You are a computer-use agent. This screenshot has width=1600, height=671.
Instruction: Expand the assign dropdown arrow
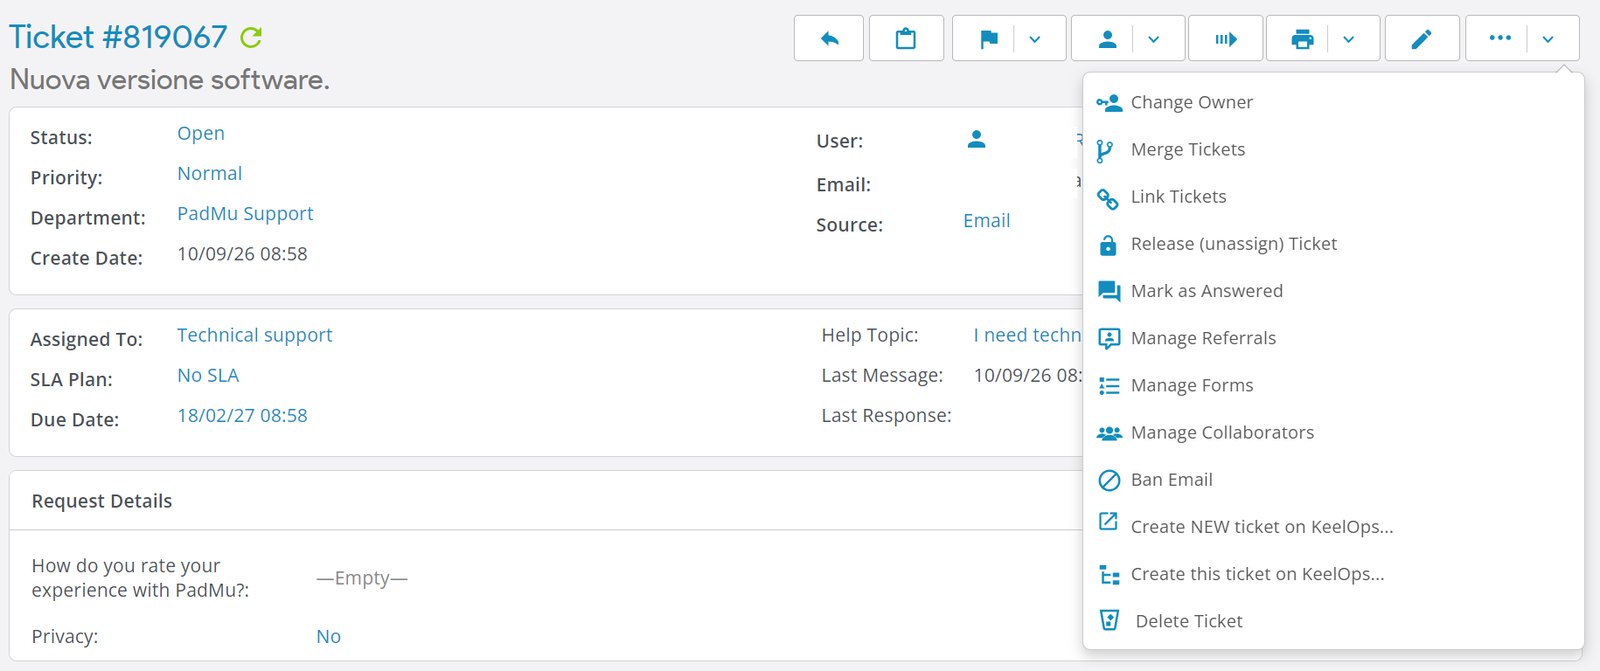pyautogui.click(x=1154, y=39)
